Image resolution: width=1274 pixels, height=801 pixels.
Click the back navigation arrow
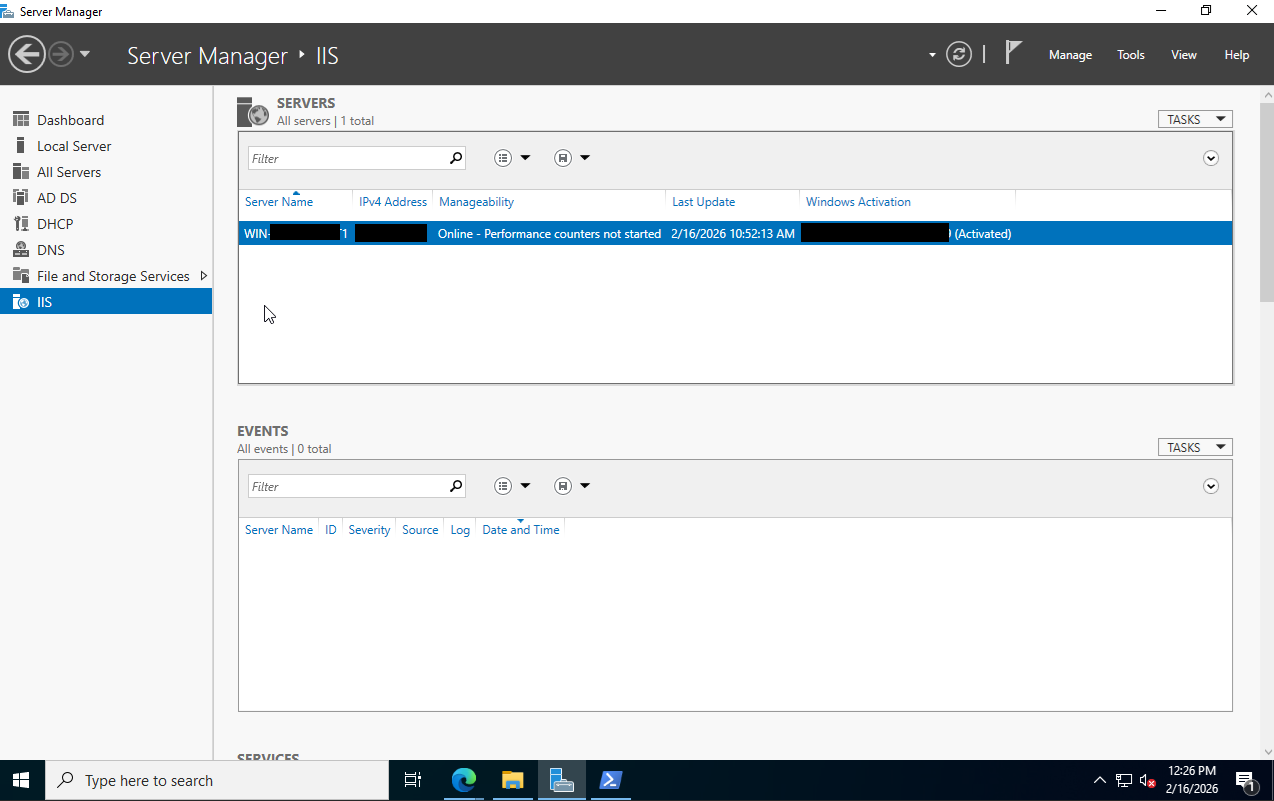27,52
